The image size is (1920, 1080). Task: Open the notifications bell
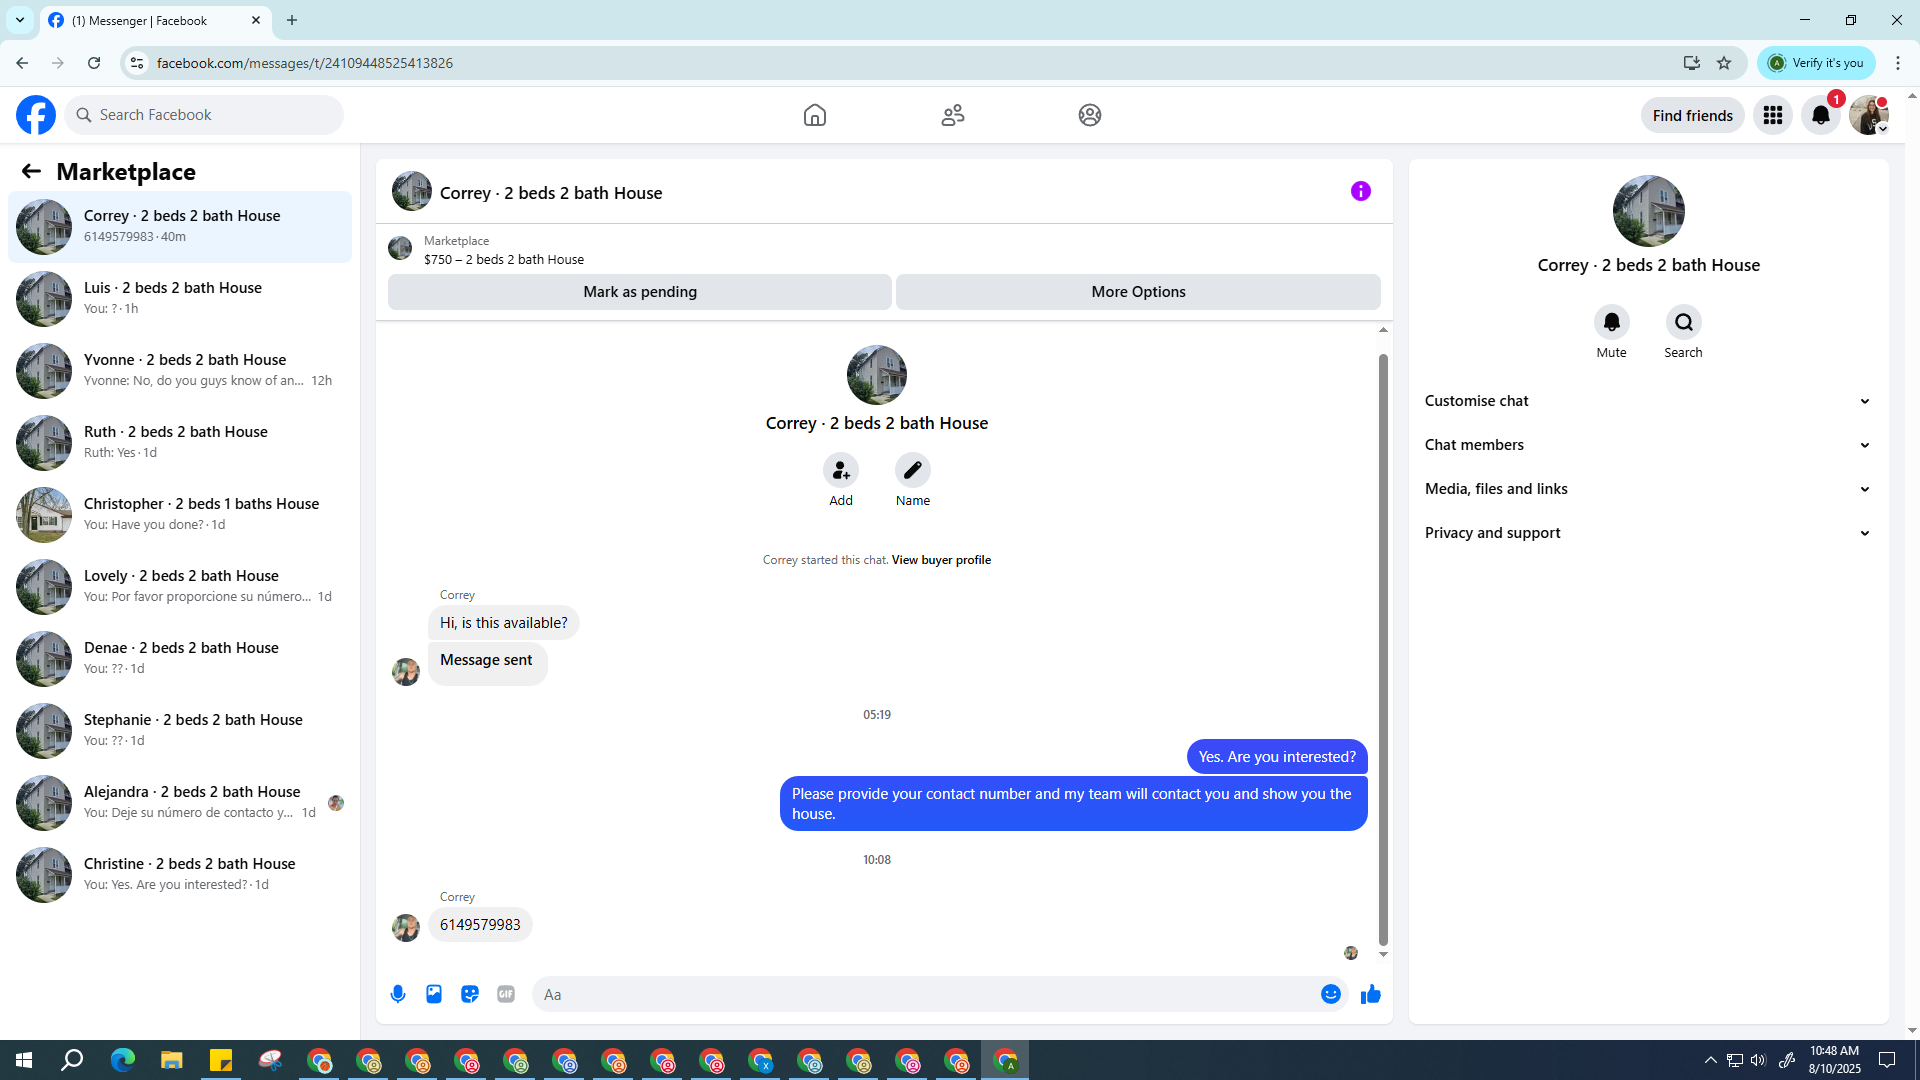click(1820, 115)
